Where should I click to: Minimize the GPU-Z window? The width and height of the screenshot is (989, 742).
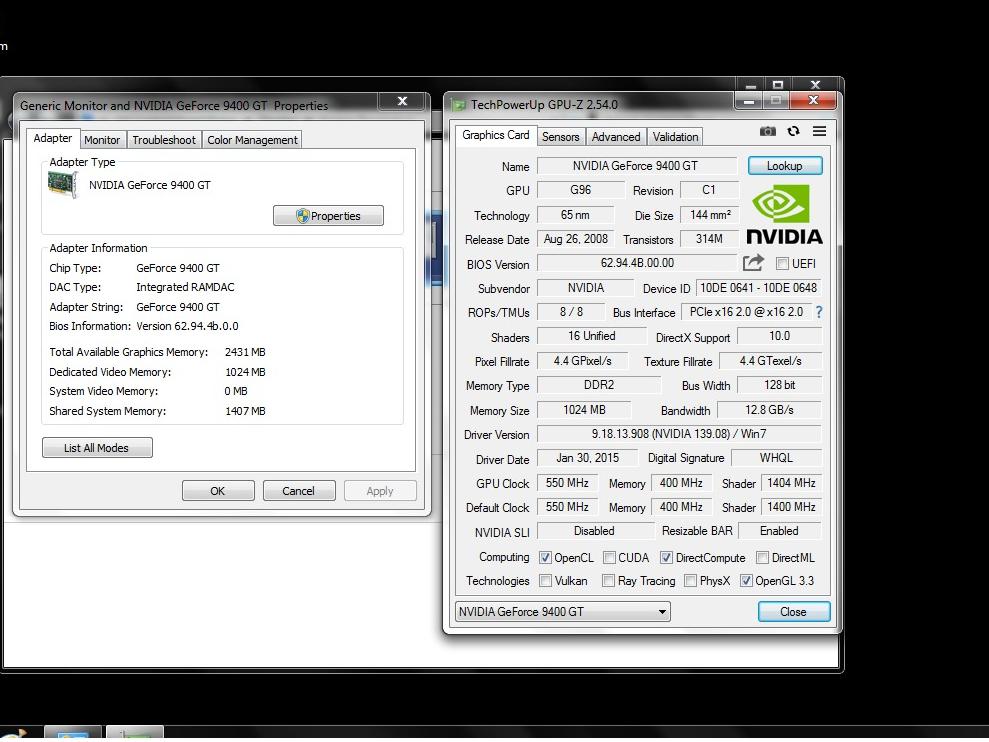pos(749,101)
